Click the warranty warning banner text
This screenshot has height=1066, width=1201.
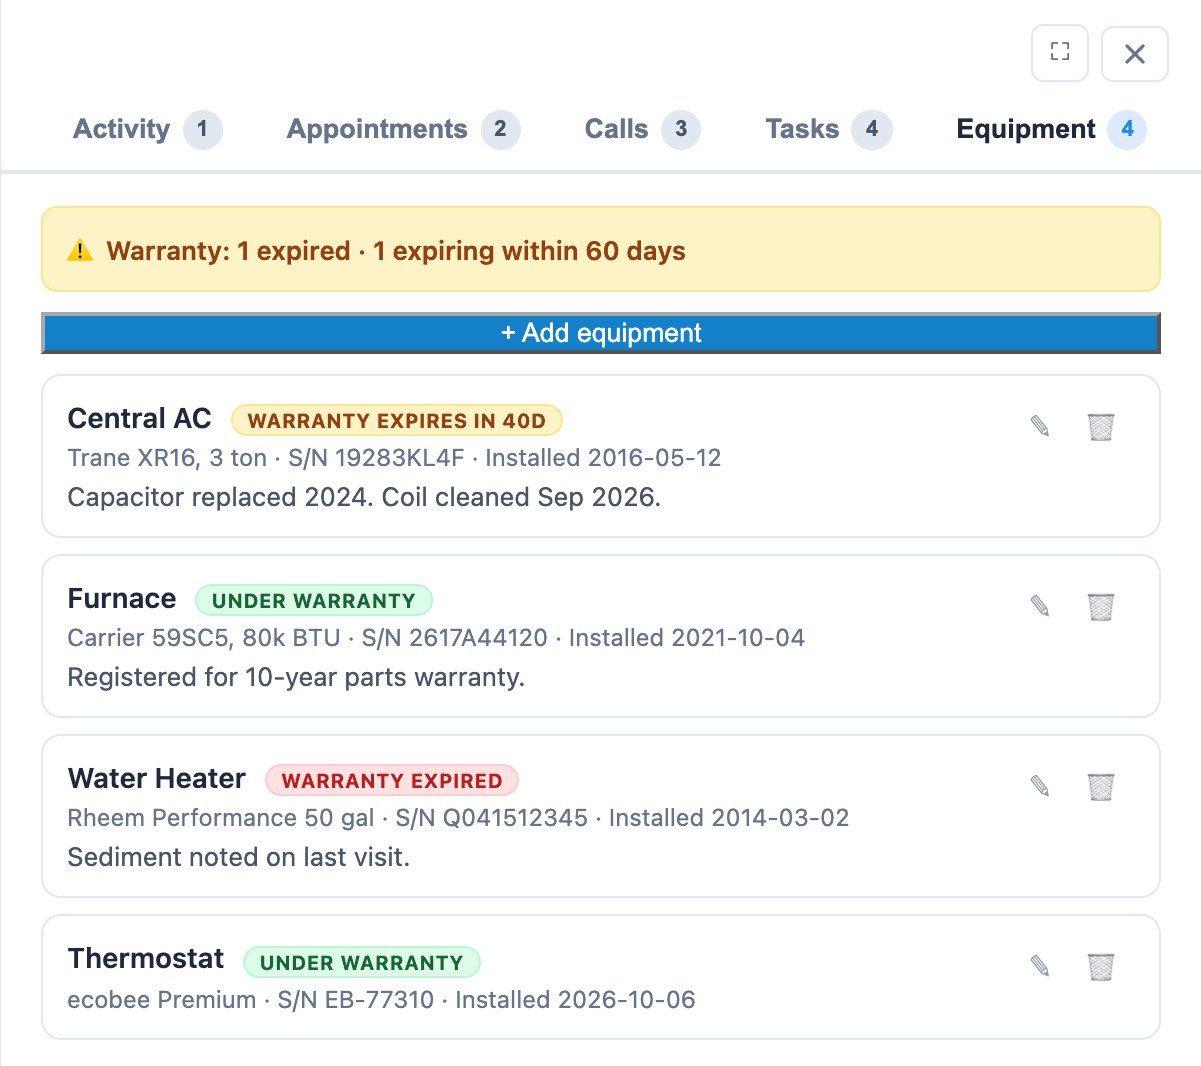point(396,251)
